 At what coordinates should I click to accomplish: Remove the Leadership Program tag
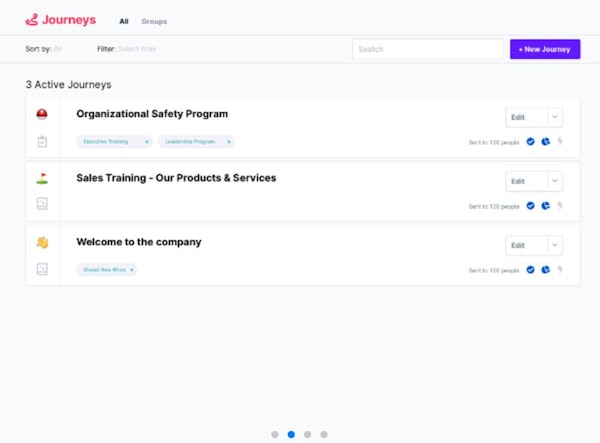[x=229, y=142]
